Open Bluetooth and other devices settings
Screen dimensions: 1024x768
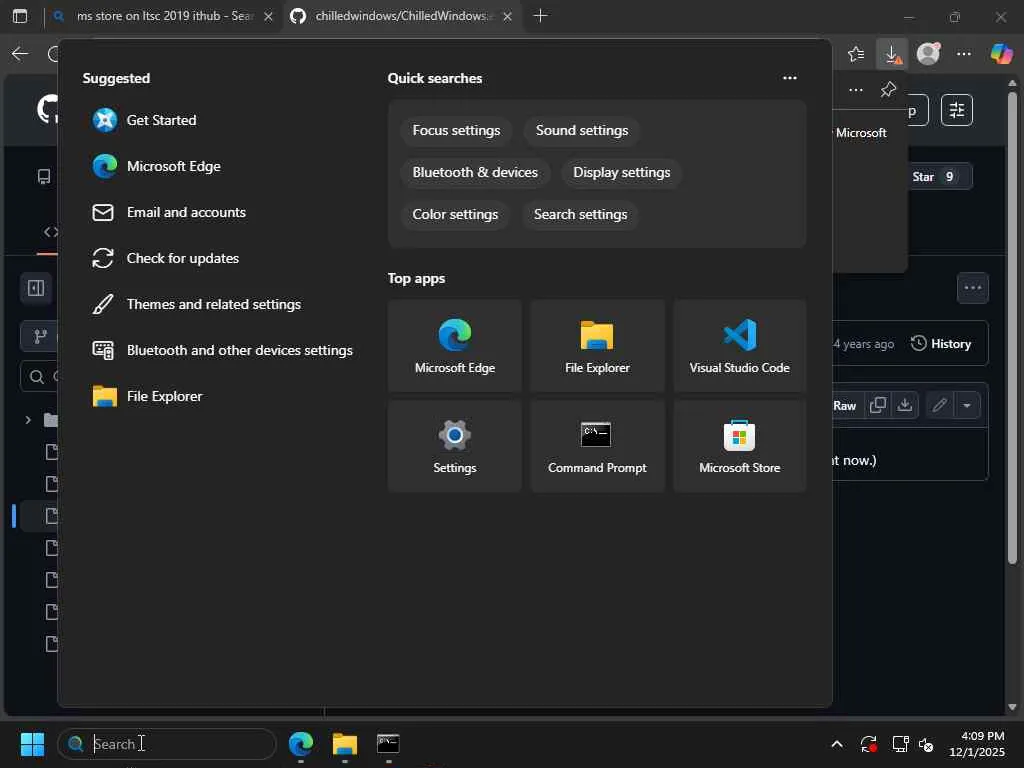coord(223,351)
